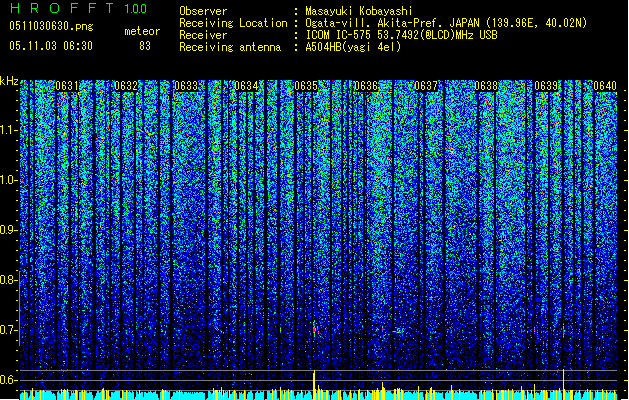
Task: Click the 0635 time marker
Action: (x=306, y=86)
